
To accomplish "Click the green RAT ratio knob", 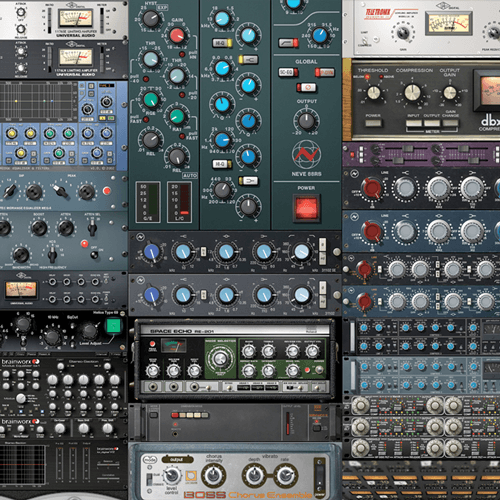I will [x=177, y=116].
